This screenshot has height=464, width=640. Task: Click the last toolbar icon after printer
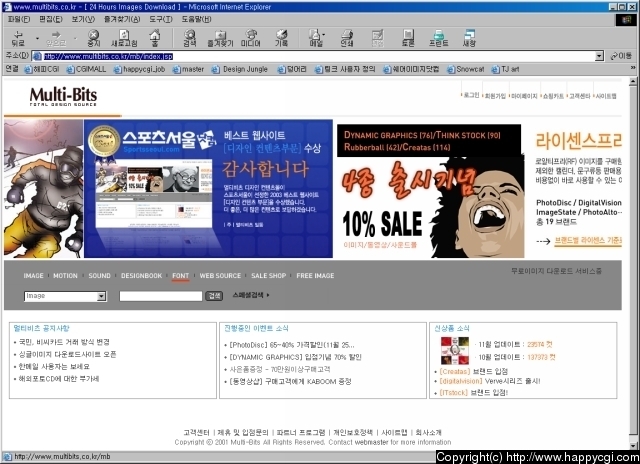point(469,38)
